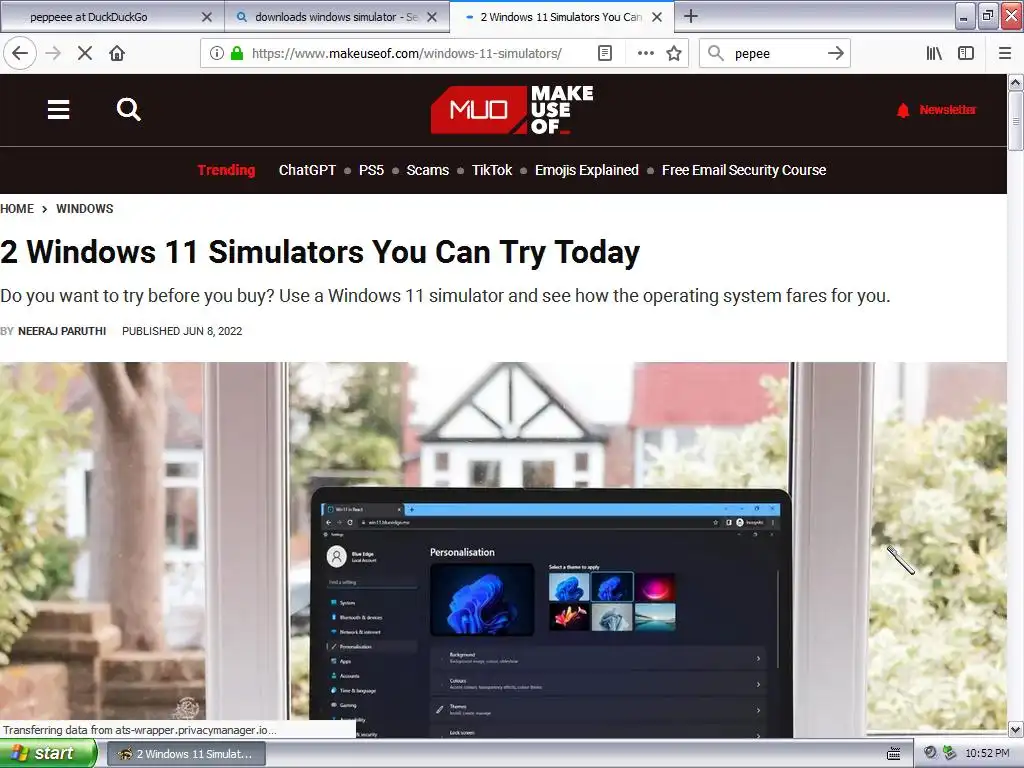This screenshot has height=768, width=1024.
Task: Close the 'downloads windows simulator' tab
Action: [432, 17]
